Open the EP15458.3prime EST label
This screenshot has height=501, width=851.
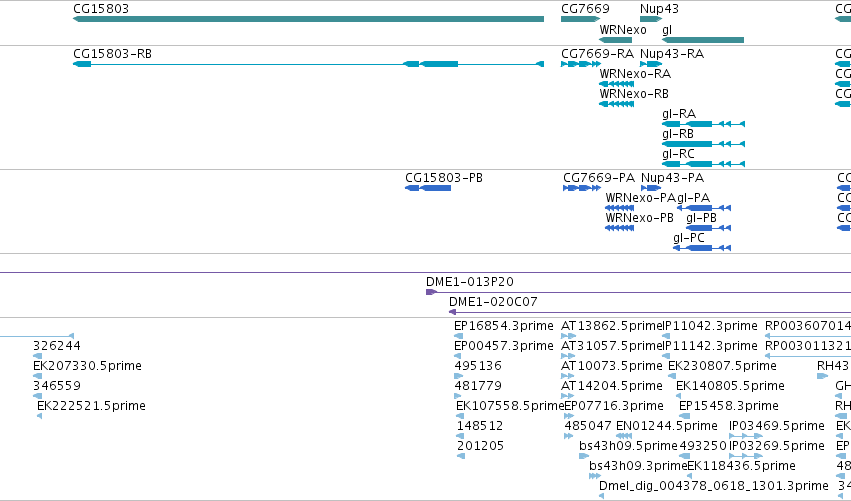(x=729, y=407)
